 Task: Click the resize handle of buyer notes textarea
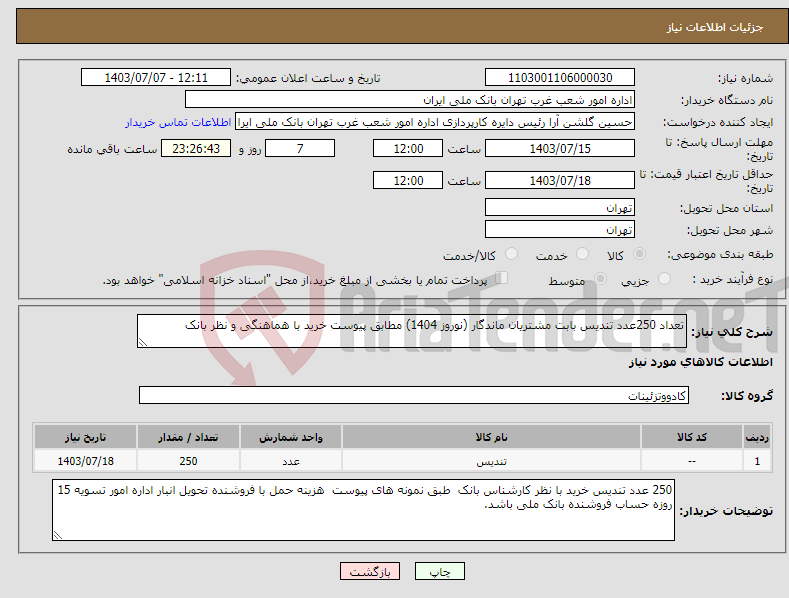coord(58,535)
